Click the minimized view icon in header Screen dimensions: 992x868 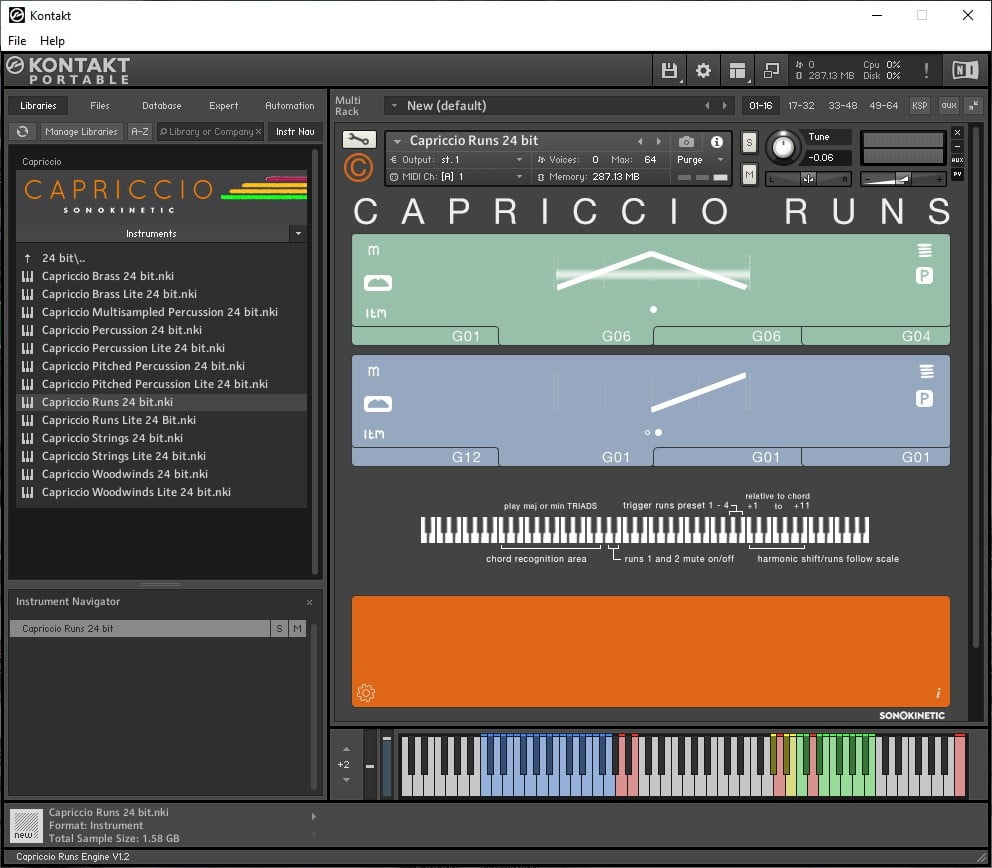771,70
